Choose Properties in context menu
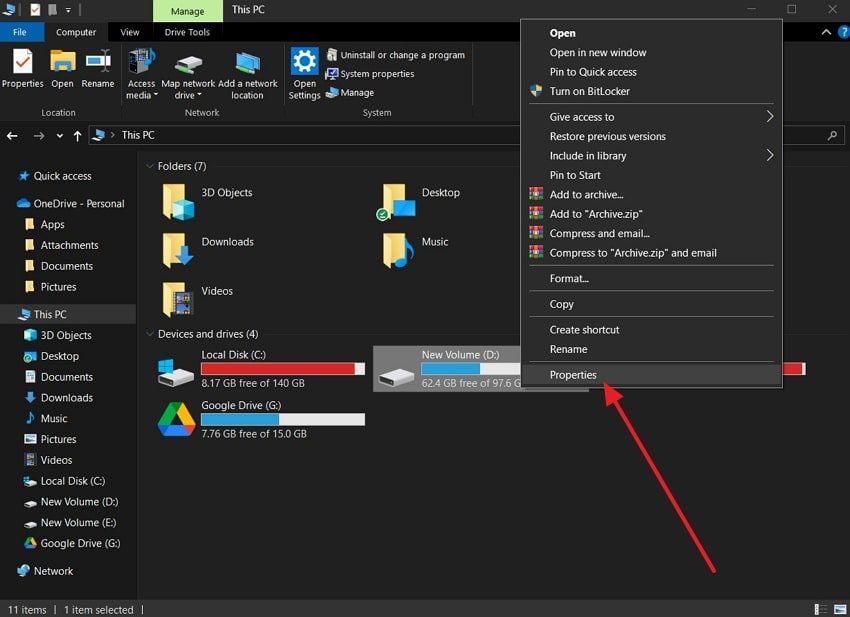 point(651,375)
